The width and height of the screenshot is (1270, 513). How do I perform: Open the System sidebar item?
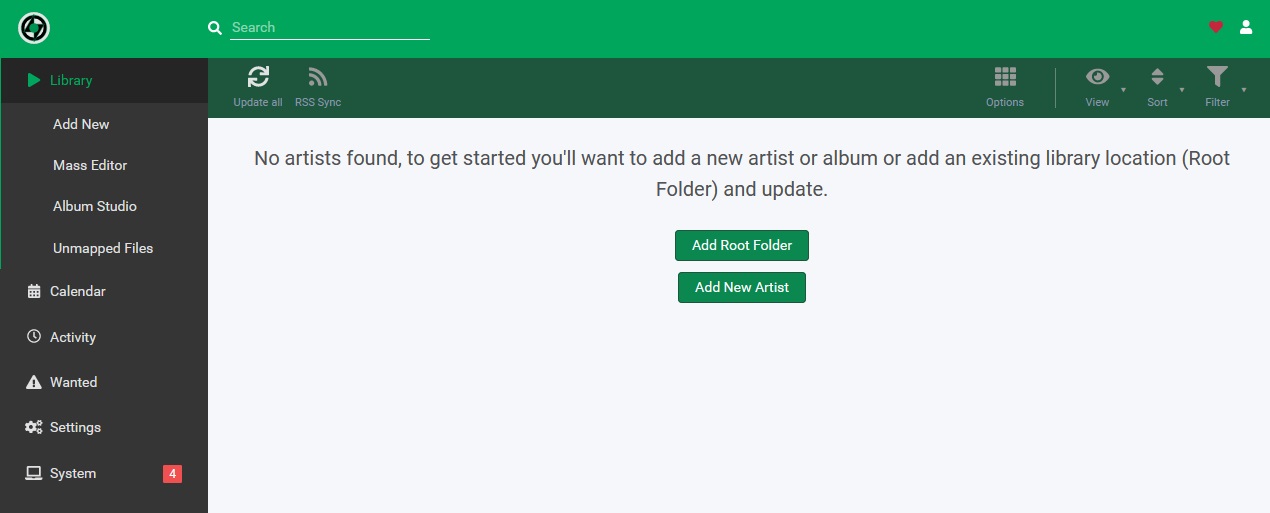[x=104, y=473]
